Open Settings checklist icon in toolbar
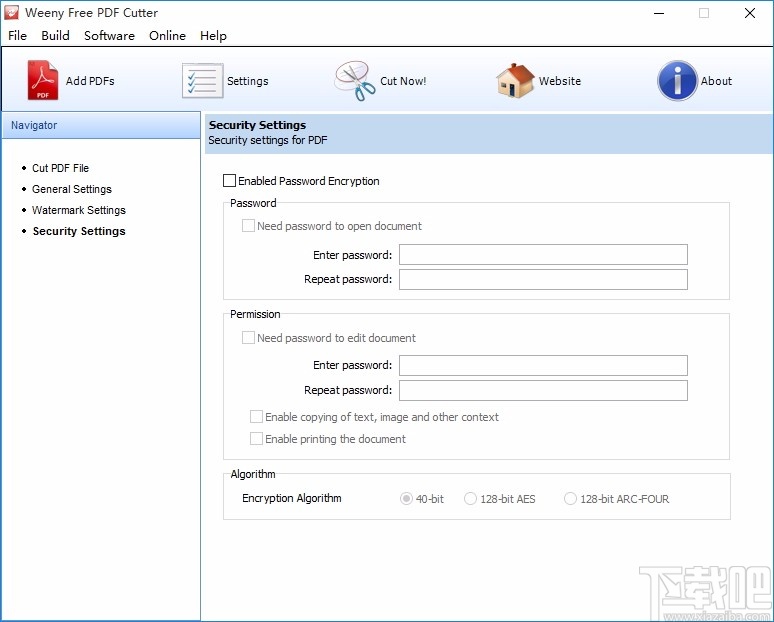The image size is (774, 622). click(202, 80)
